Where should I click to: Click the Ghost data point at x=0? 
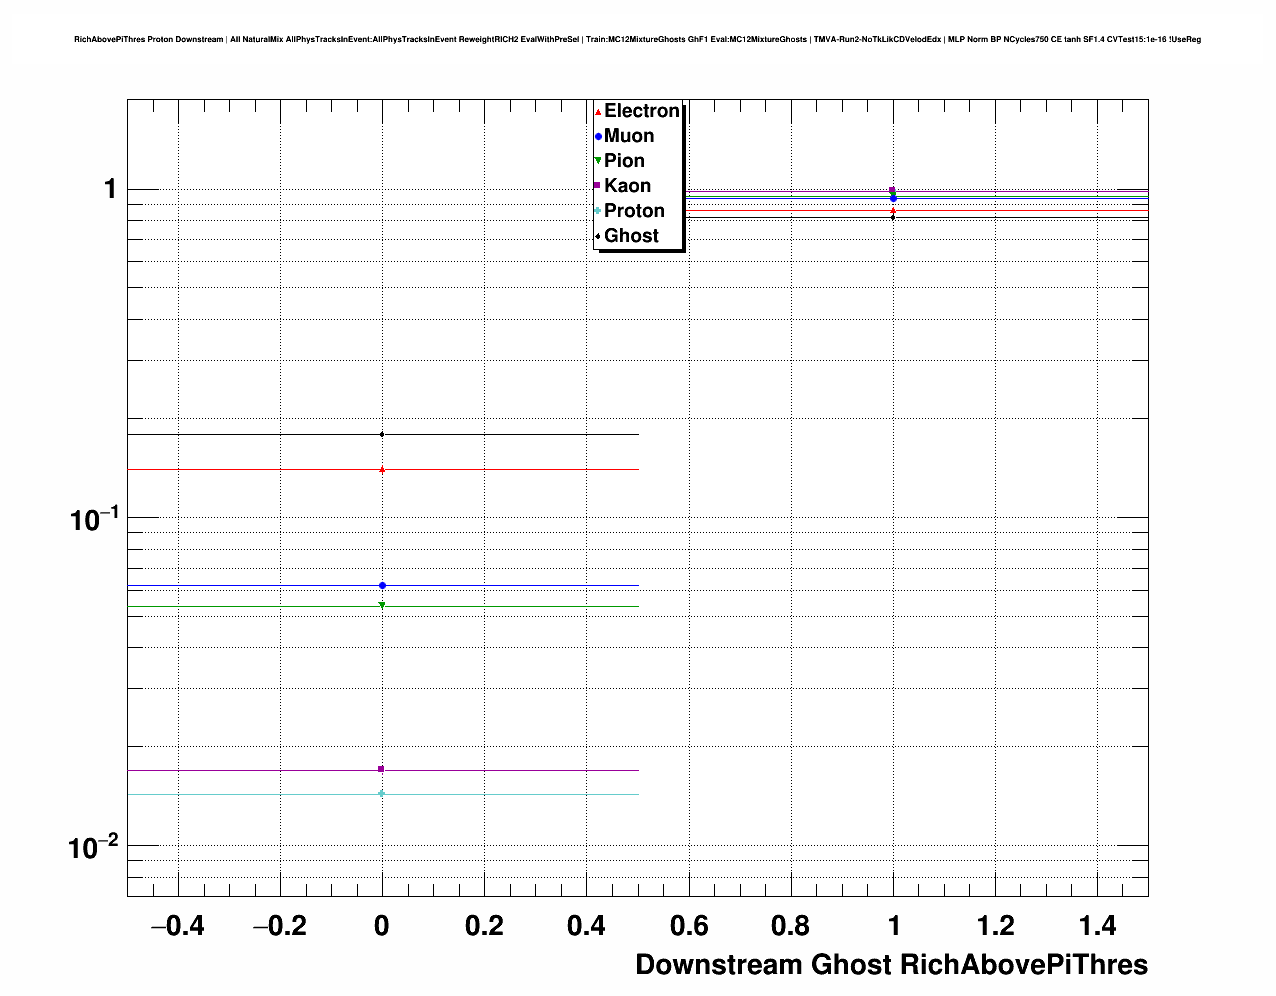(x=382, y=434)
